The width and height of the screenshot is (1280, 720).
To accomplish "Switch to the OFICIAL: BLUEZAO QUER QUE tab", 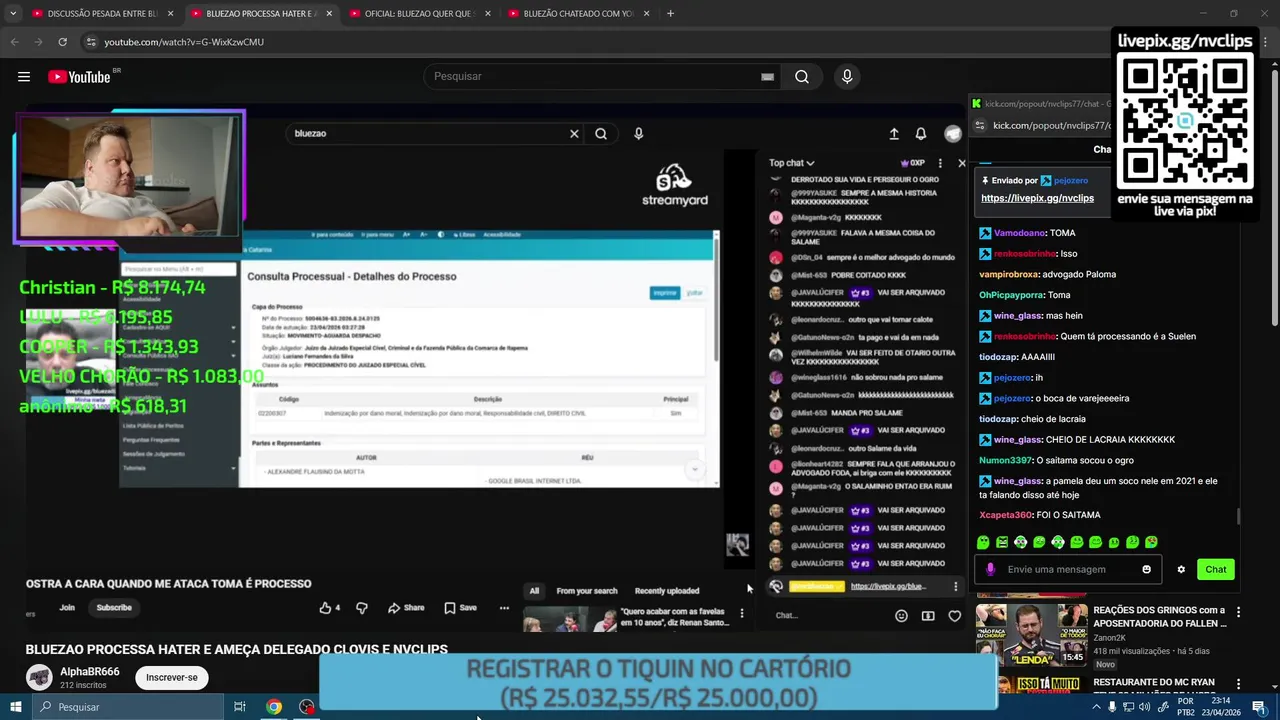I will pyautogui.click(x=419, y=14).
